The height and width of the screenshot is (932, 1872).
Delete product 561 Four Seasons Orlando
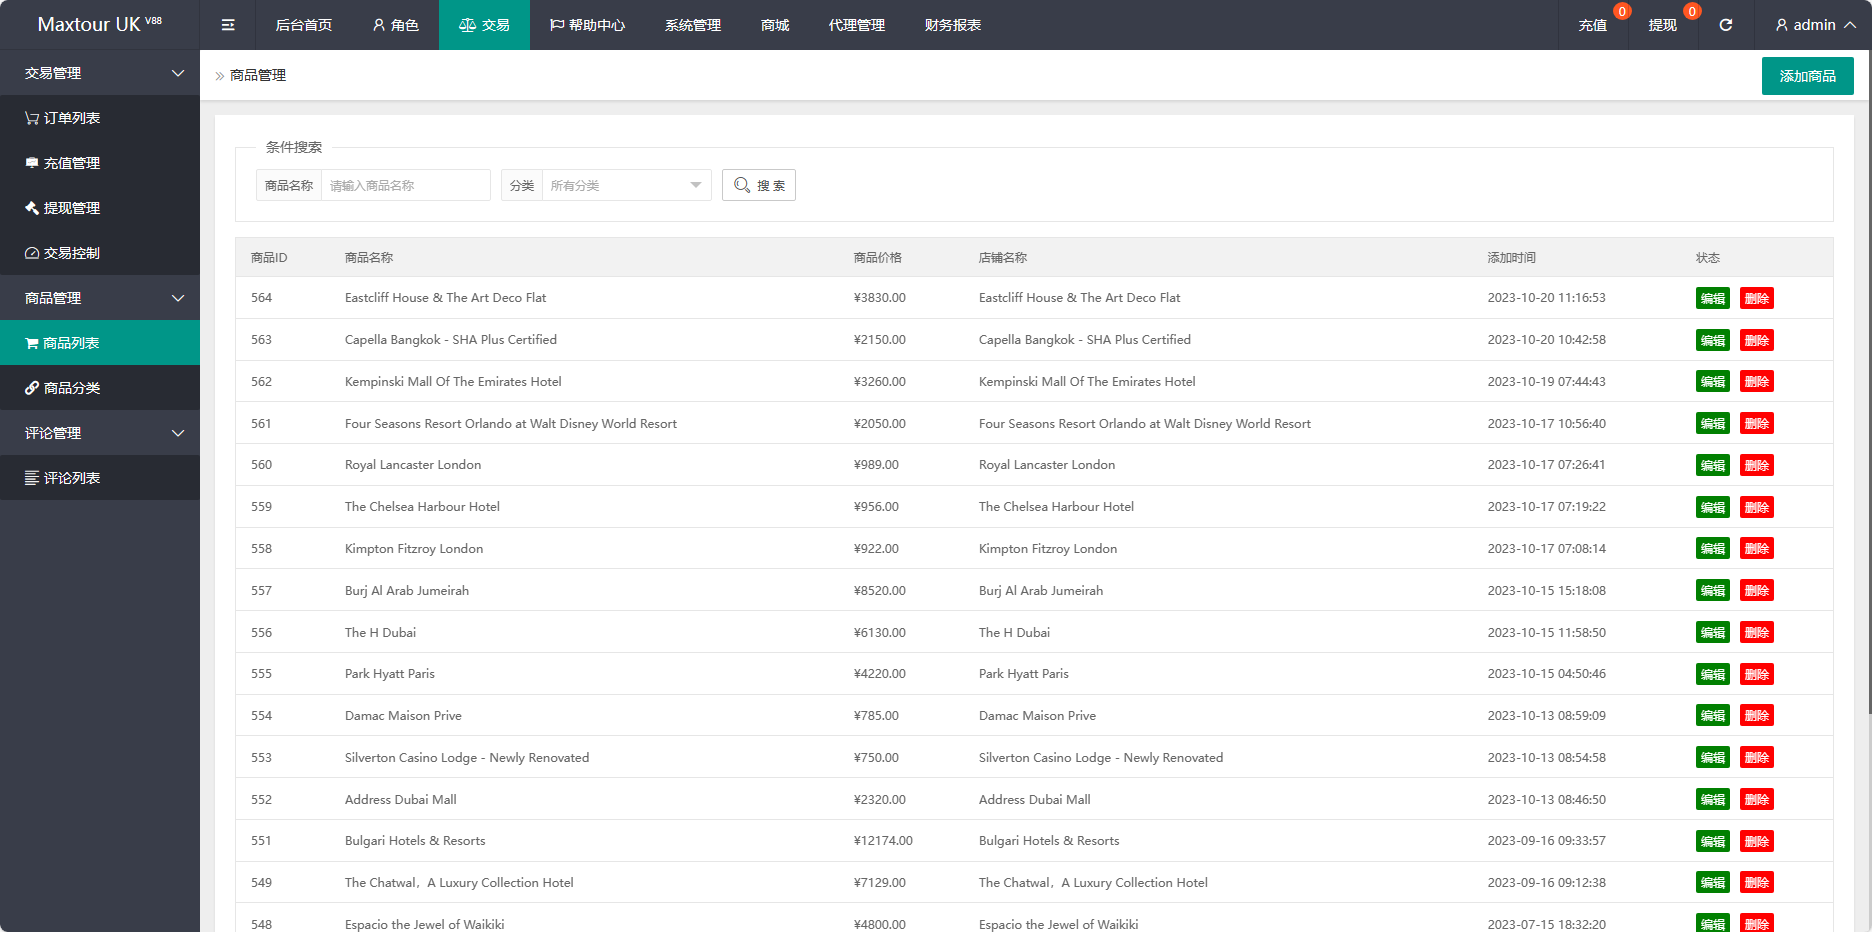(x=1757, y=424)
